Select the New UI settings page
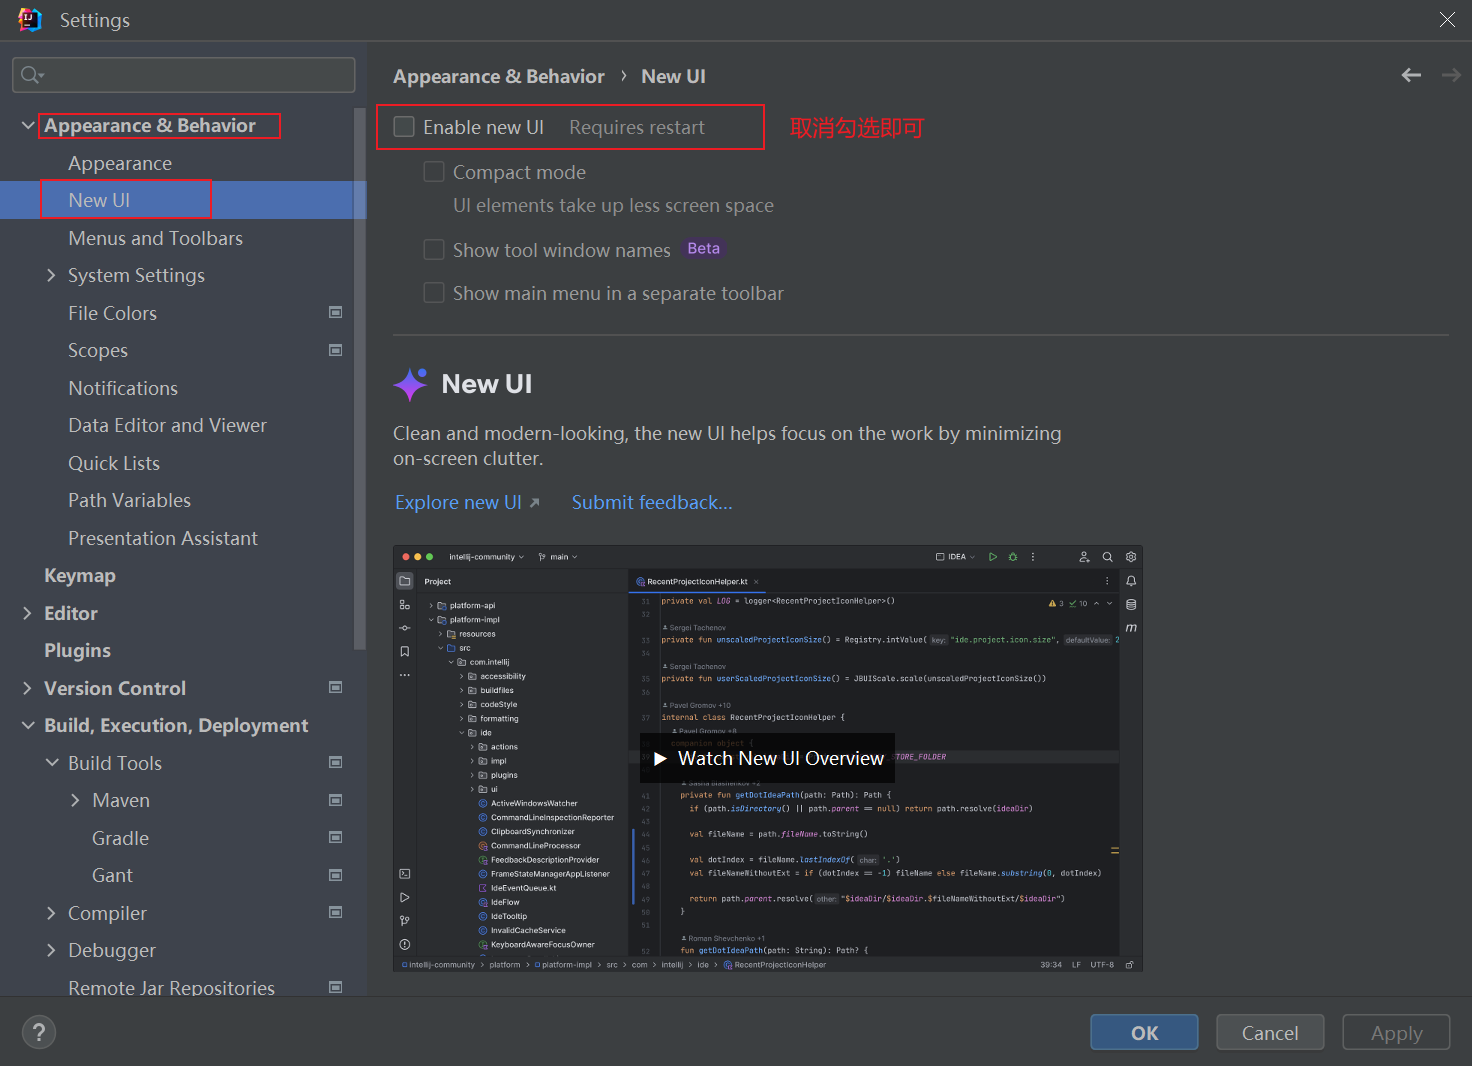The height and width of the screenshot is (1066, 1472). 183,200
